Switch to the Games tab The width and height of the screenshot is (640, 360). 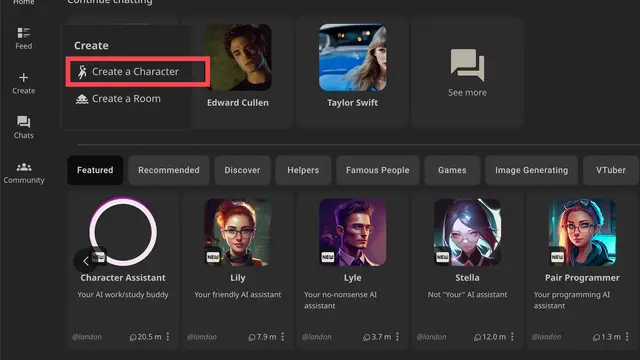452,170
